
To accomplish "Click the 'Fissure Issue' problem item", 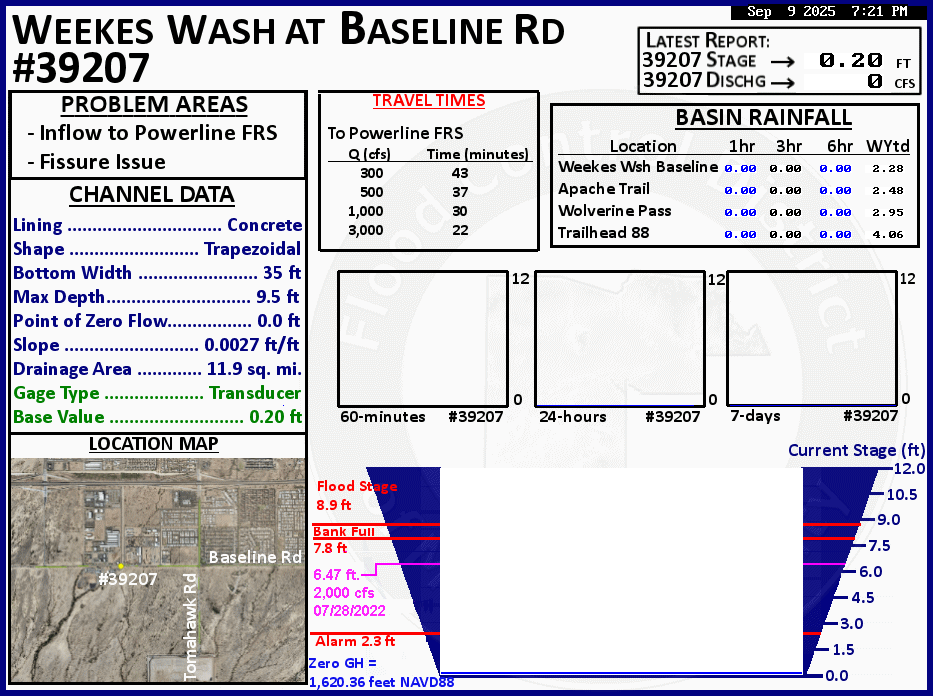I will 96,162.
